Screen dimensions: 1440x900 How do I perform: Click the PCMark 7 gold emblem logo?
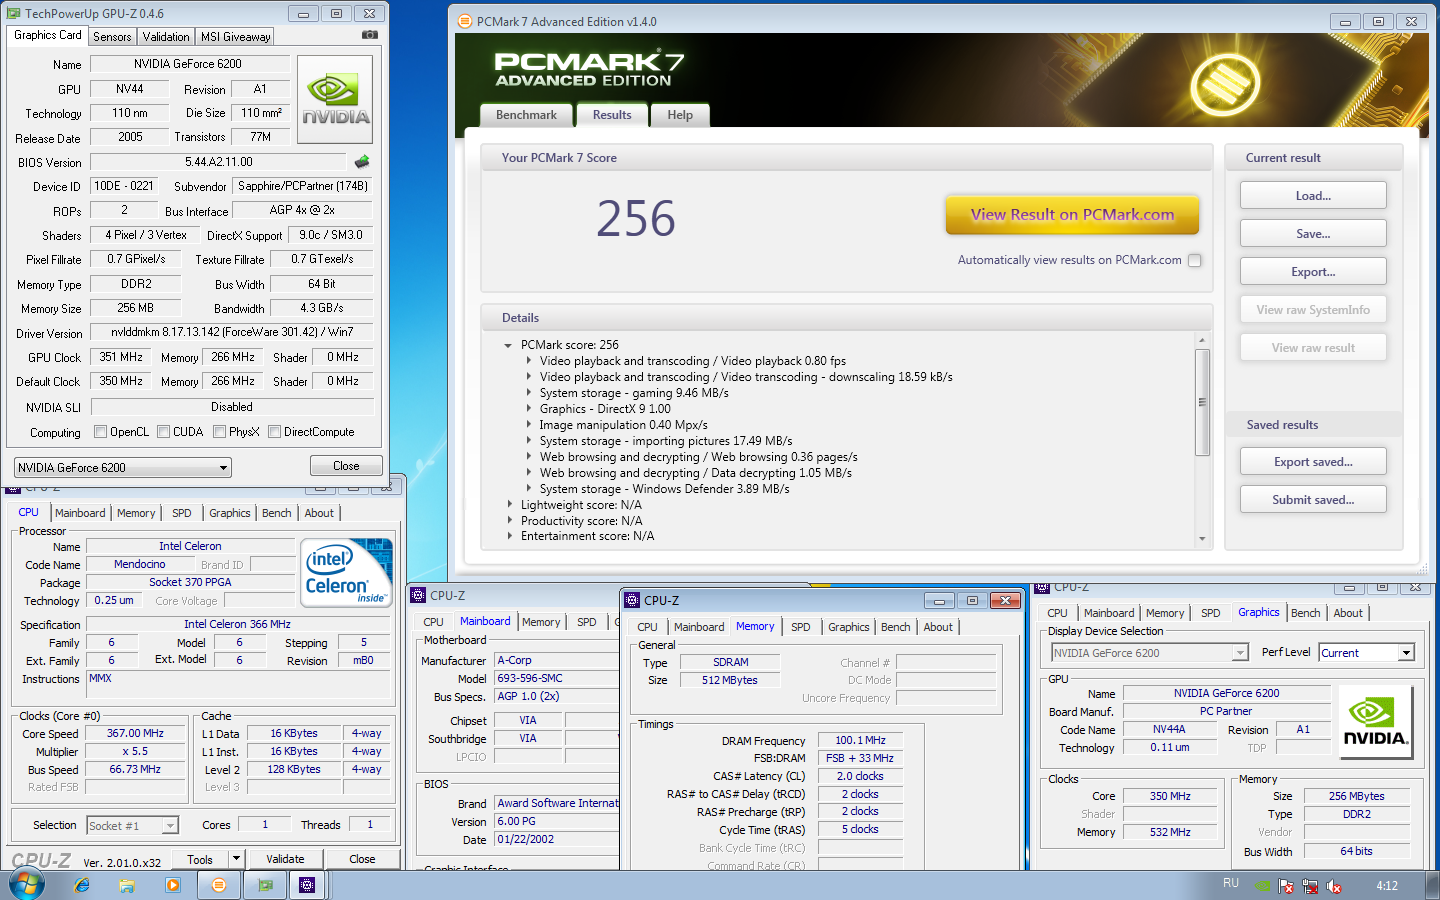[x=1224, y=85]
